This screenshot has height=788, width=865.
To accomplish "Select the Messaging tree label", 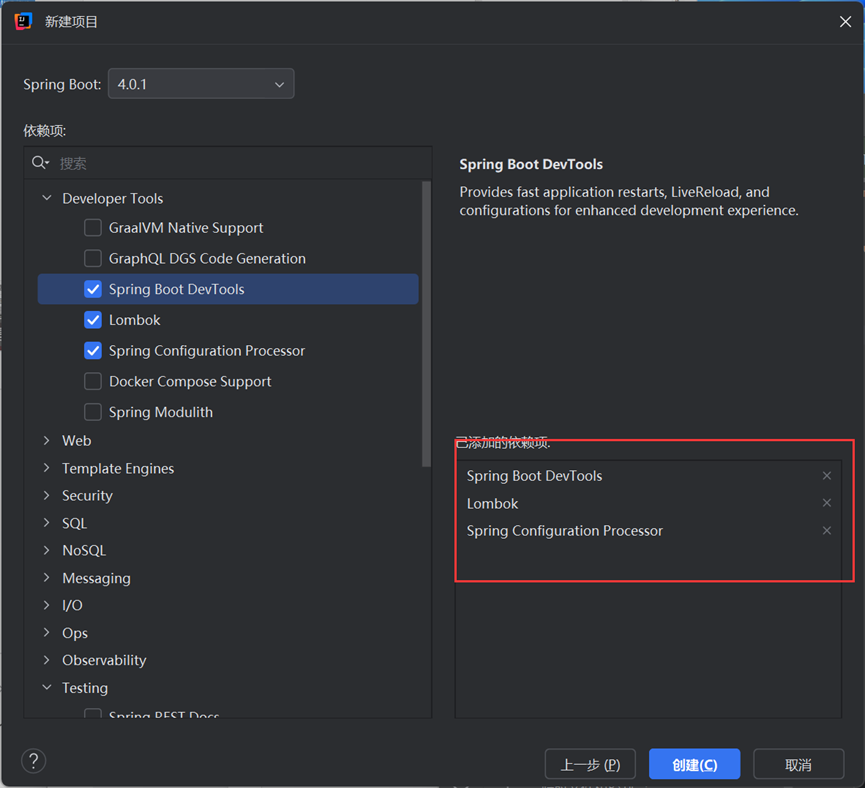I will point(97,578).
